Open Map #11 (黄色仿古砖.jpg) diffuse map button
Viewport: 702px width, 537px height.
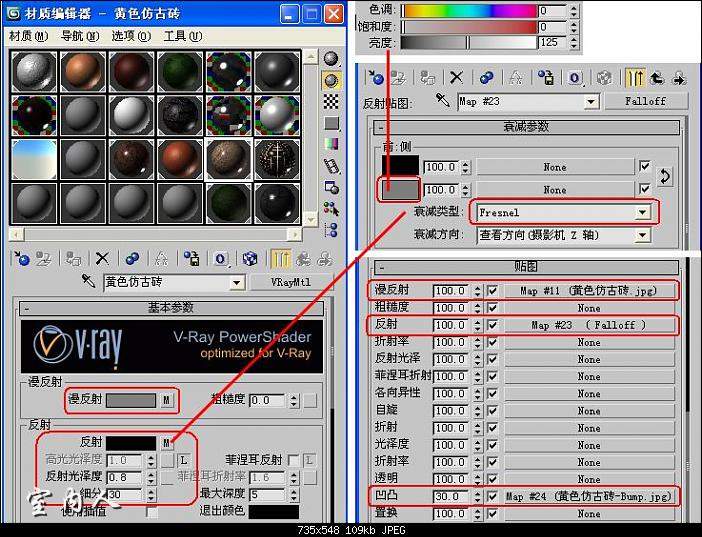(x=589, y=290)
